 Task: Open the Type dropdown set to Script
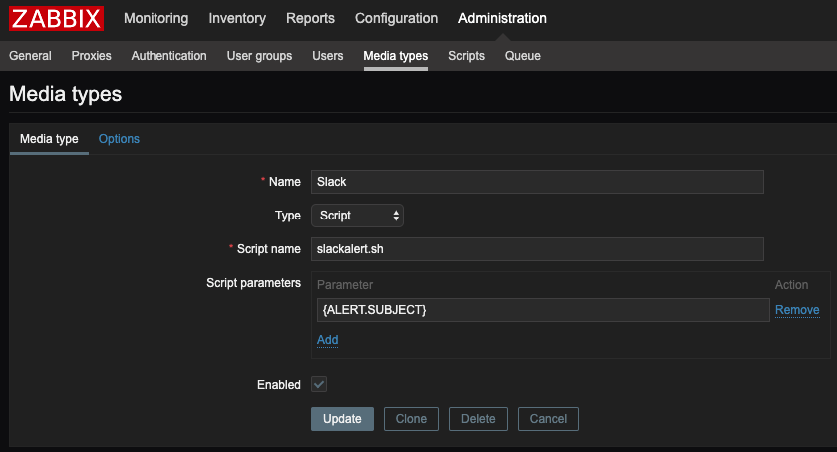(357, 216)
